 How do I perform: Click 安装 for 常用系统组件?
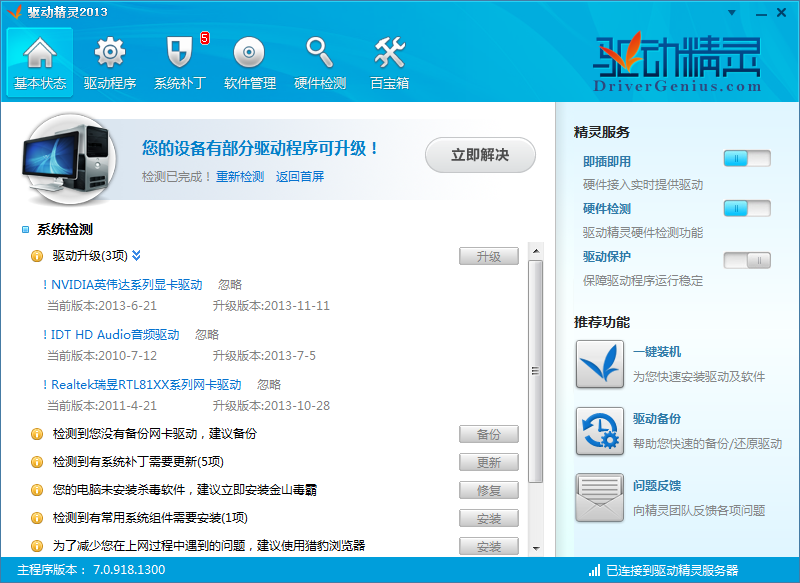[x=489, y=519]
